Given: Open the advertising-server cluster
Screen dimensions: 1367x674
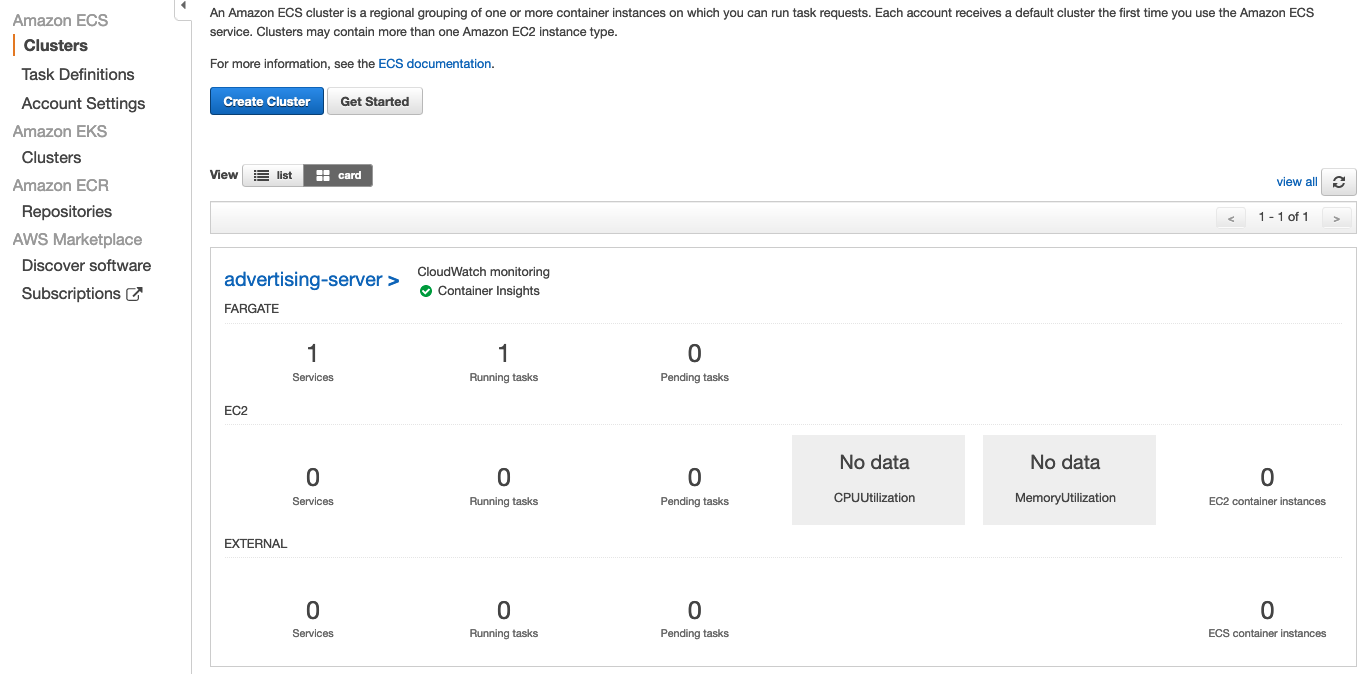Looking at the screenshot, I should point(312,280).
